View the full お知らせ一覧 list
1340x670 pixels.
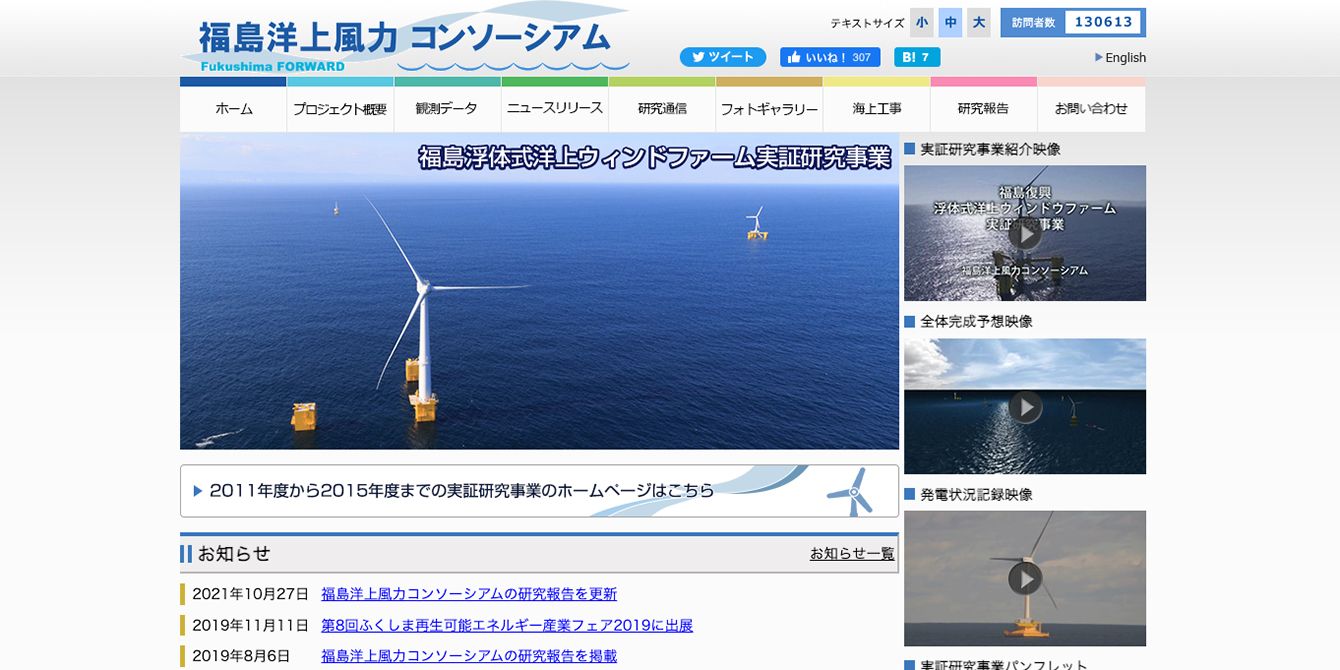(x=851, y=553)
